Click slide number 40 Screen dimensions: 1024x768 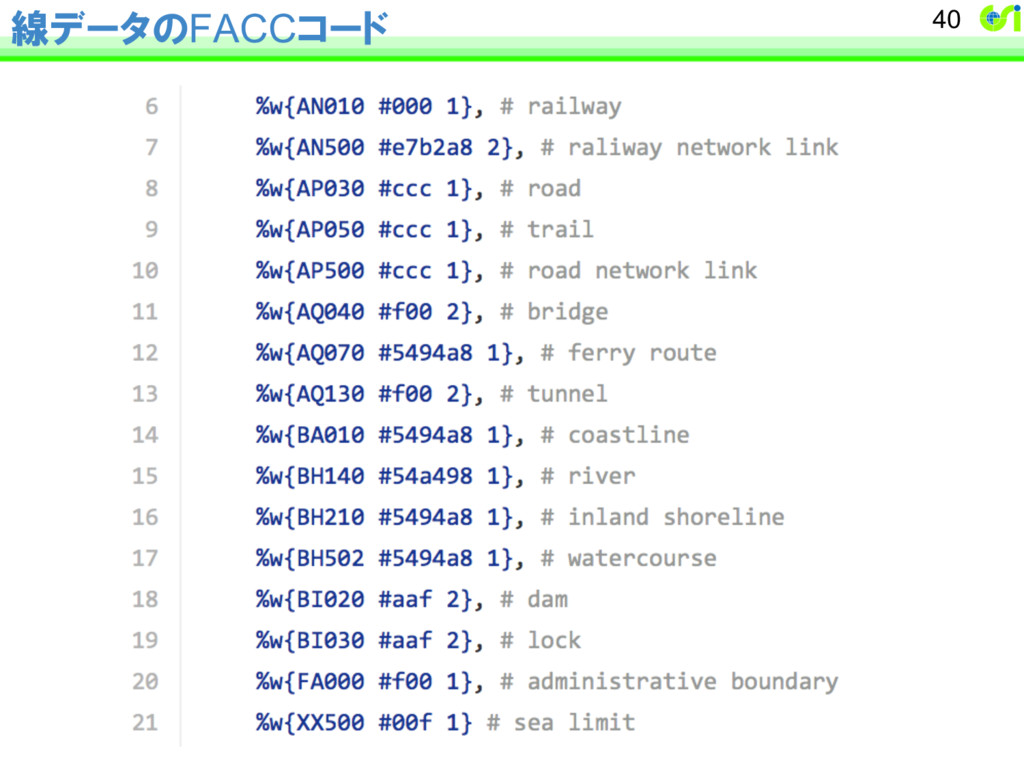point(946,20)
